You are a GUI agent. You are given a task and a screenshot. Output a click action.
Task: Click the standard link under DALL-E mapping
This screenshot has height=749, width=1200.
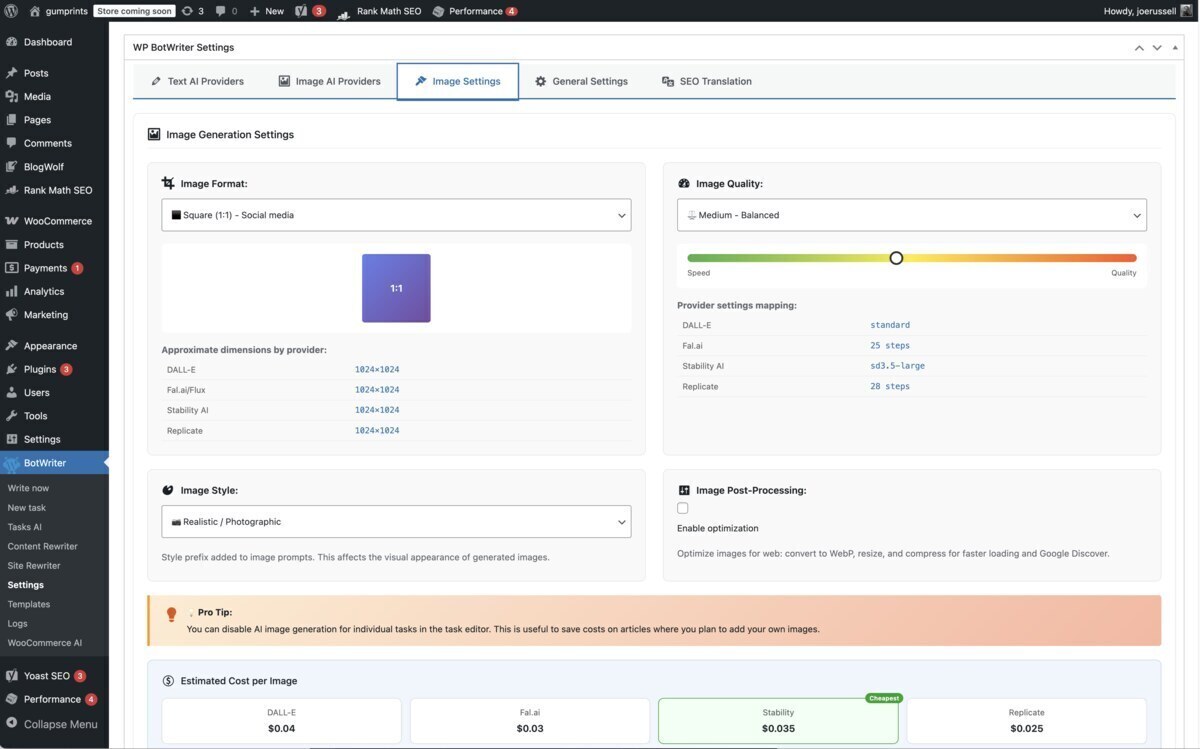point(890,324)
